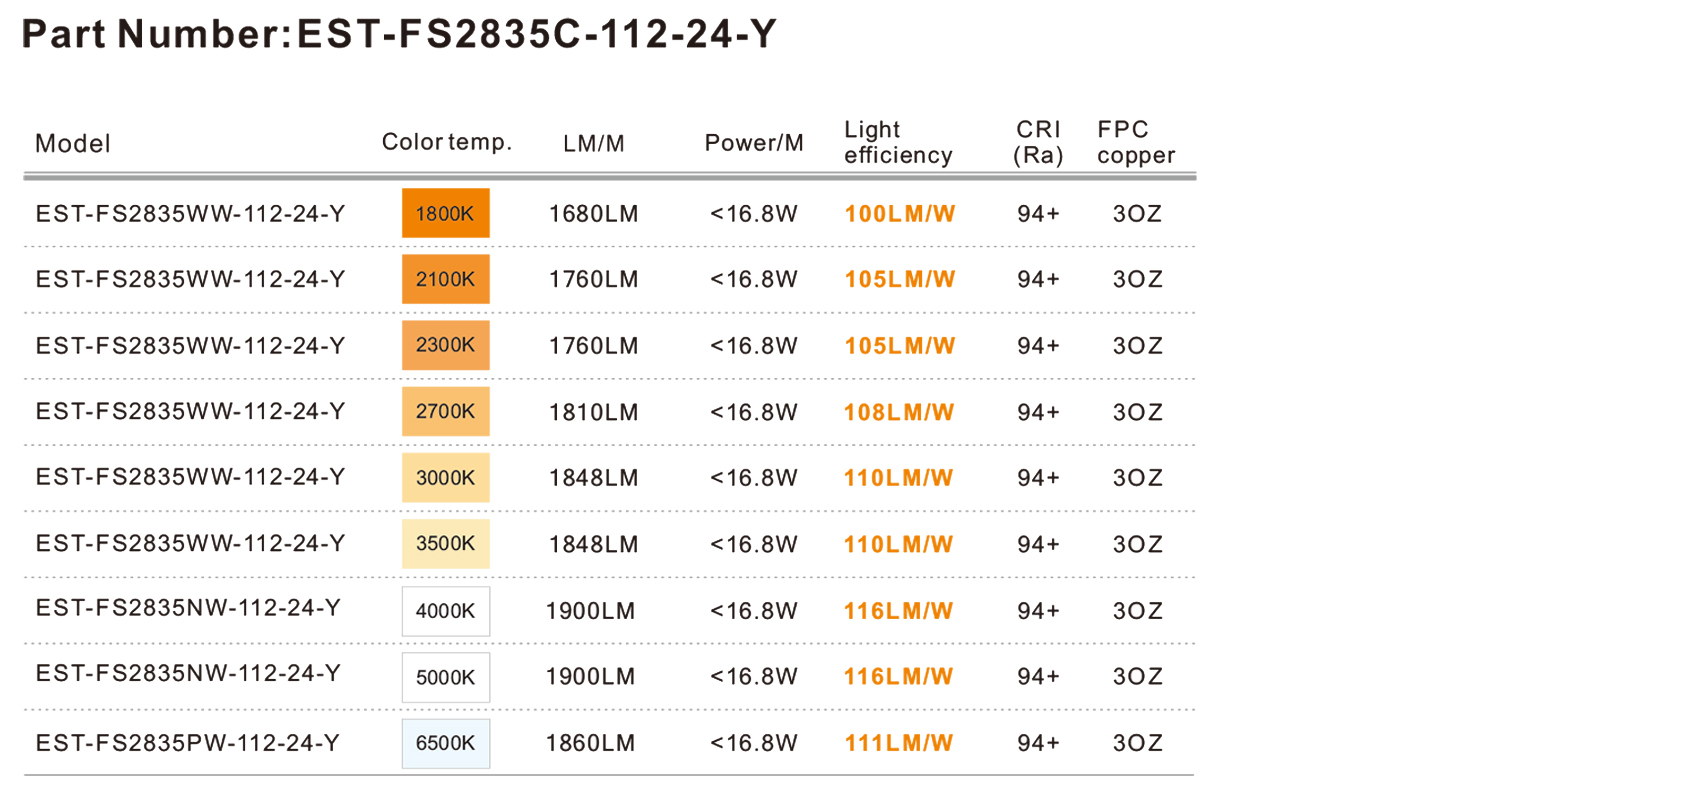Viewport: 1690px width, 790px height.
Task: Choose the 6500K cool white swatch
Action: tap(445, 743)
